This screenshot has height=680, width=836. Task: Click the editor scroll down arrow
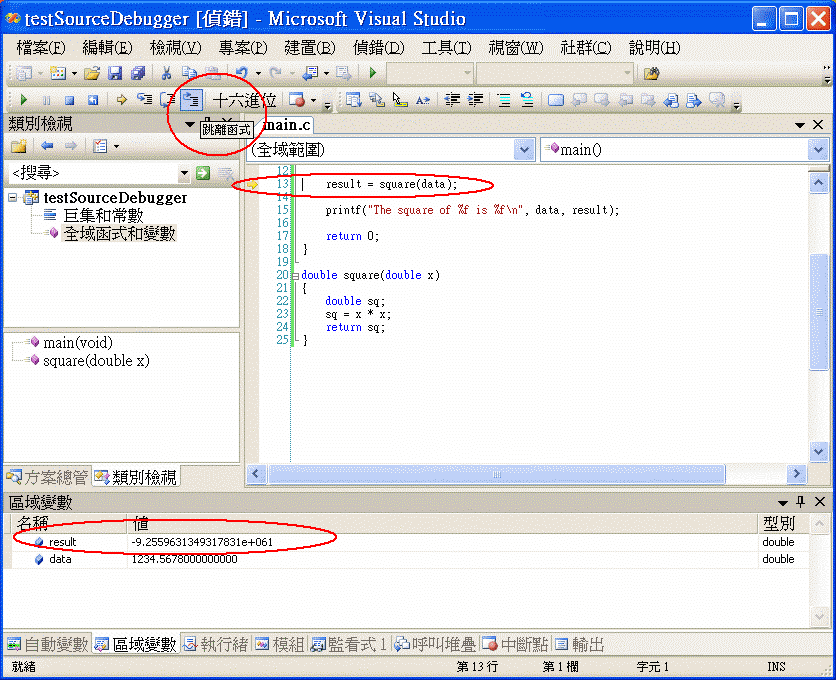coord(818,451)
